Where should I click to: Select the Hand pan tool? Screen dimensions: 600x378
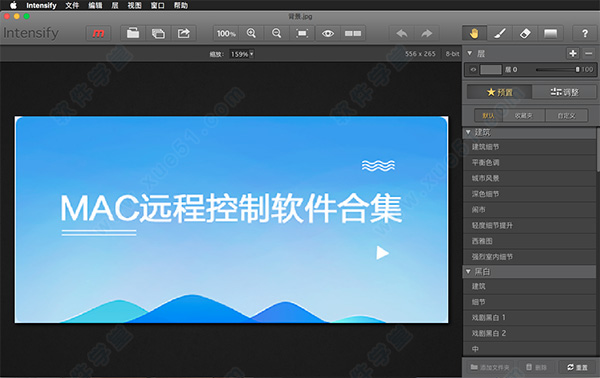474,34
